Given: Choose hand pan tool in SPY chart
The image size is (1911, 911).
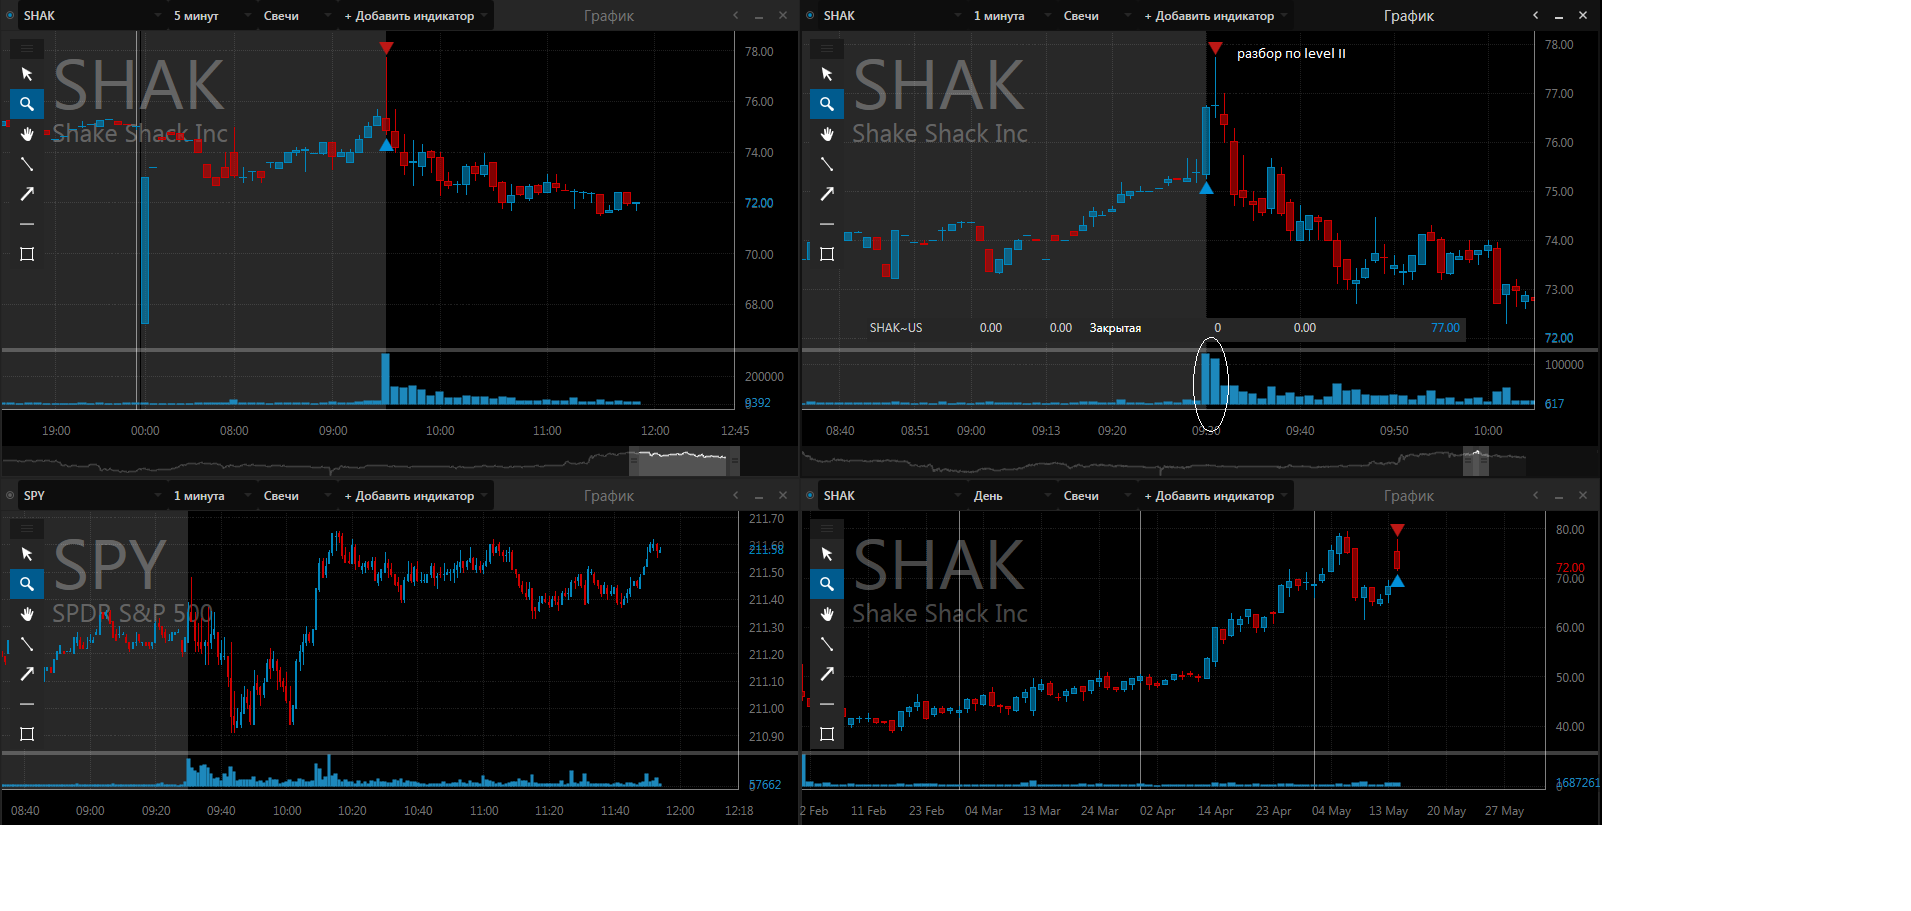Looking at the screenshot, I should pos(27,614).
